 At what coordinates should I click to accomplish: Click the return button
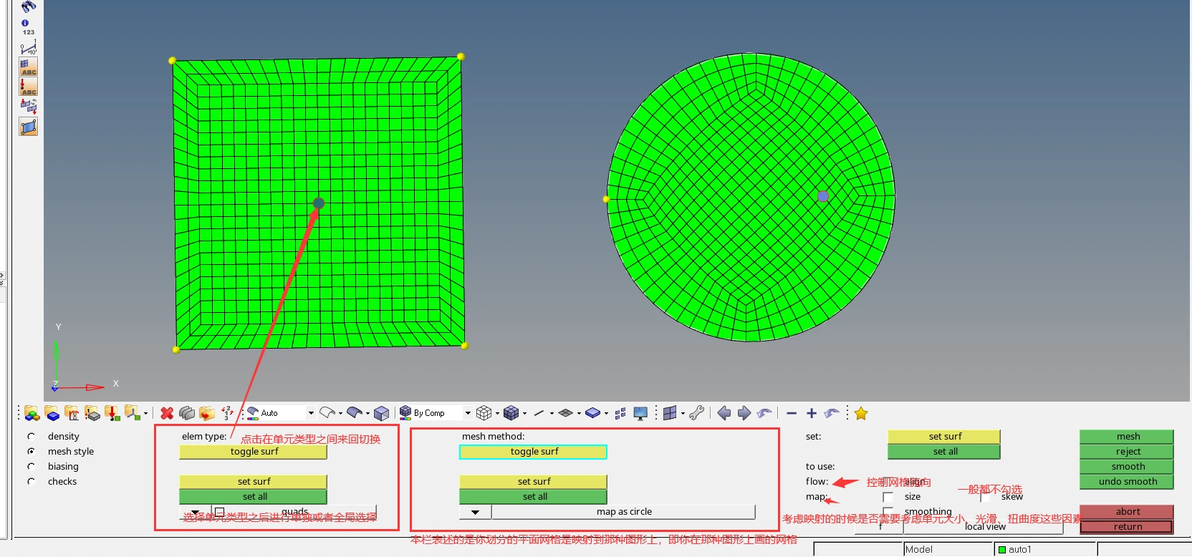tap(1128, 527)
